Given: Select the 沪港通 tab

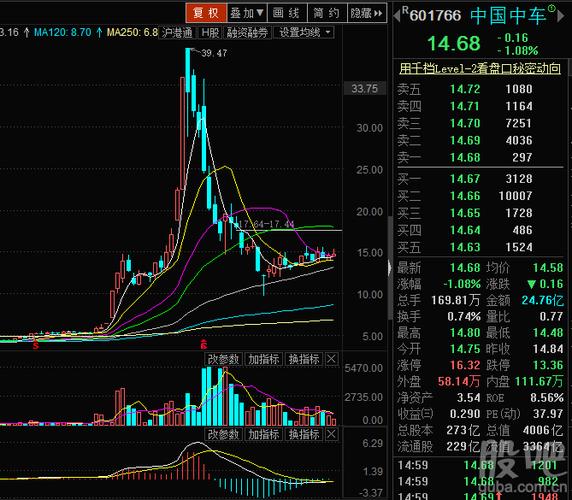Looking at the screenshot, I should [177, 33].
